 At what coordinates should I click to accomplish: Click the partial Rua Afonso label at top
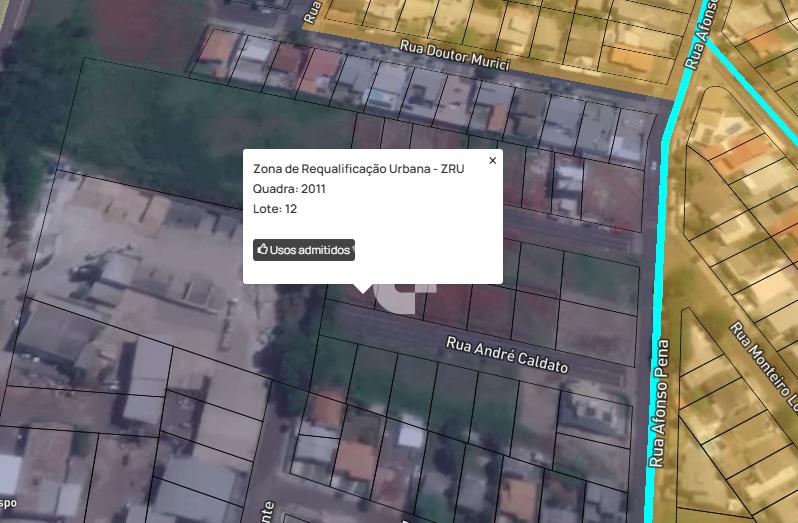(701, 35)
